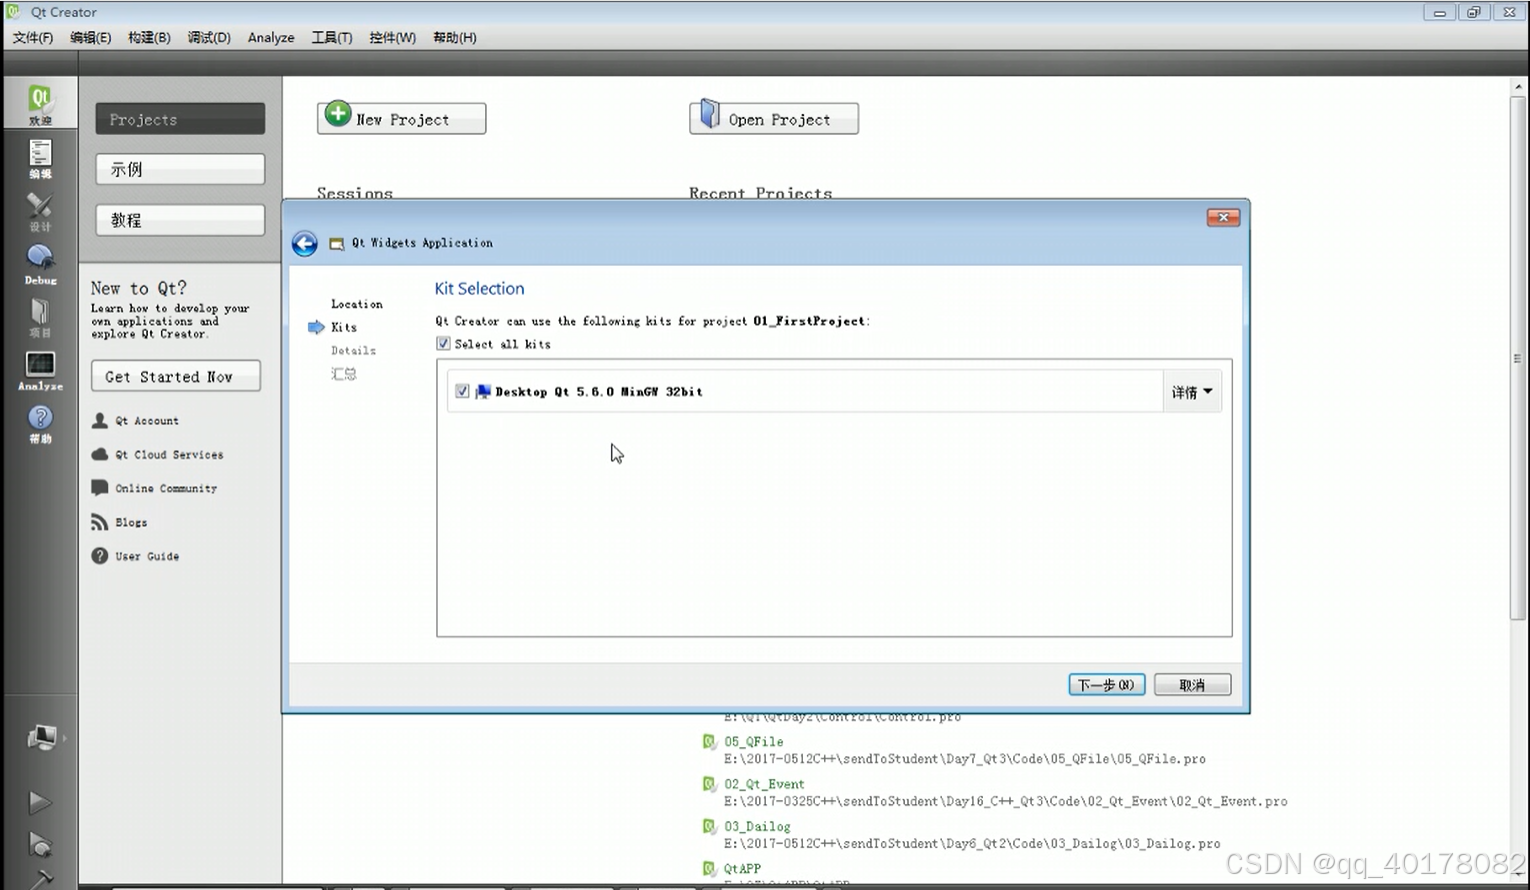Click the Location step in wizard
The width and height of the screenshot is (1530, 890).
(x=357, y=304)
